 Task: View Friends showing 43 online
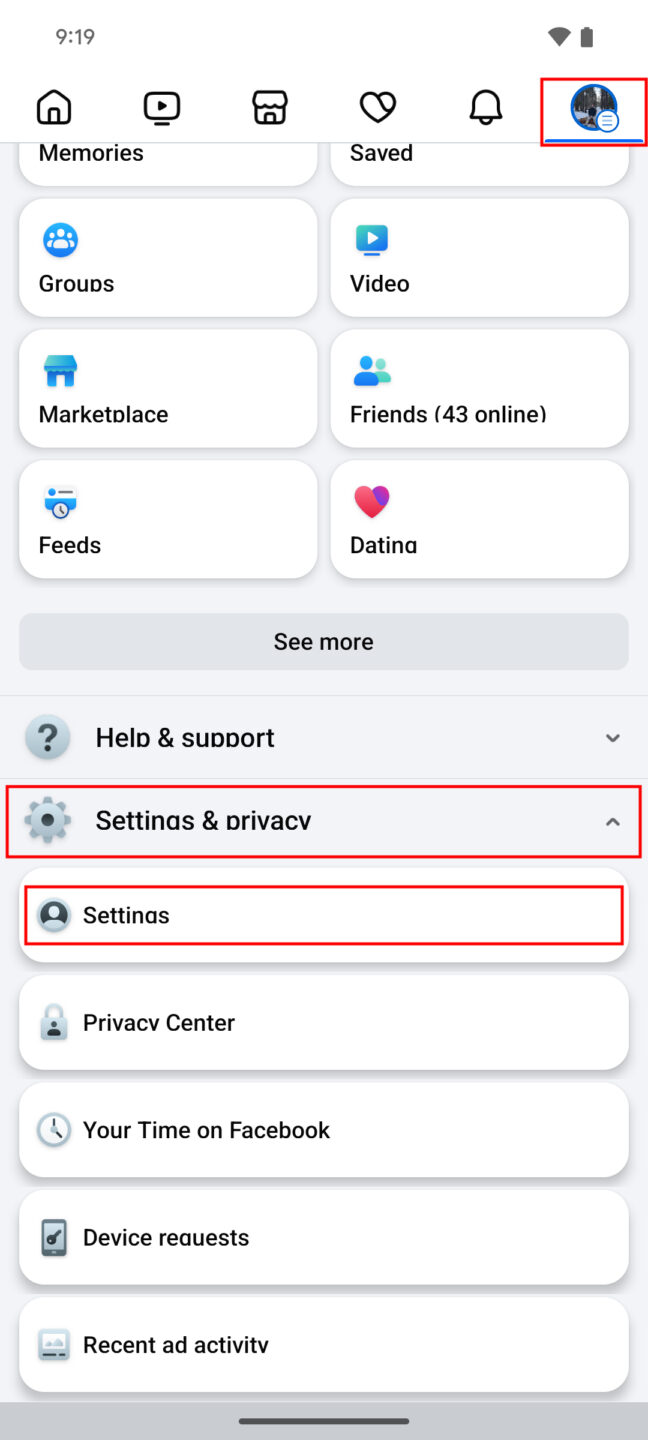point(479,389)
